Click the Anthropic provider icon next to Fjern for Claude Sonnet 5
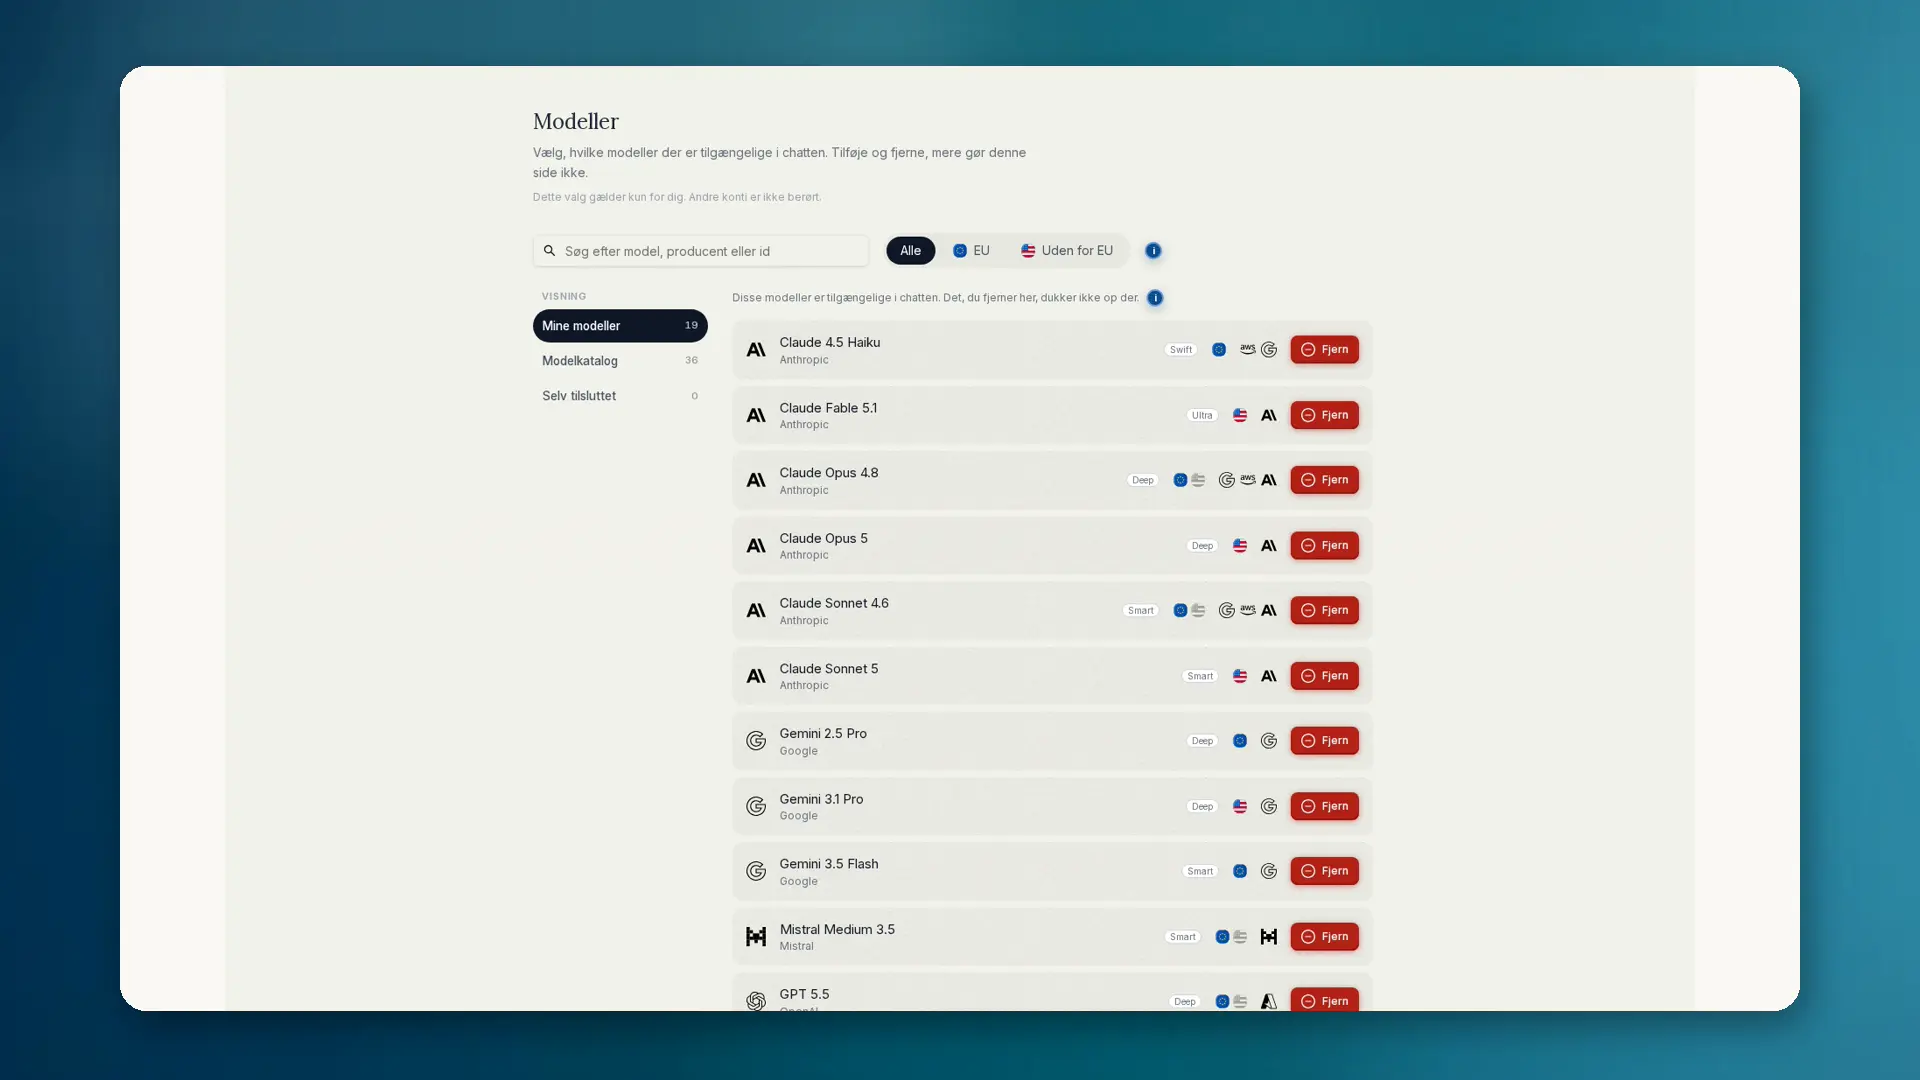The image size is (1920, 1080). [1269, 676]
